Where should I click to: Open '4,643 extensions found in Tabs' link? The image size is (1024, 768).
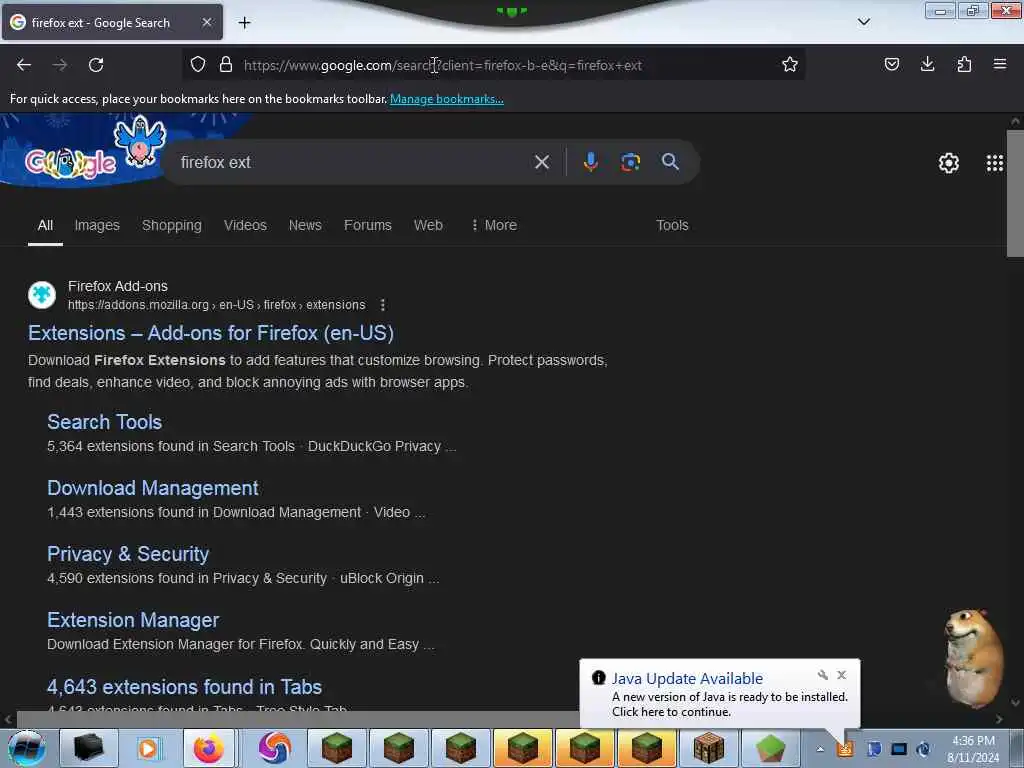pos(184,687)
